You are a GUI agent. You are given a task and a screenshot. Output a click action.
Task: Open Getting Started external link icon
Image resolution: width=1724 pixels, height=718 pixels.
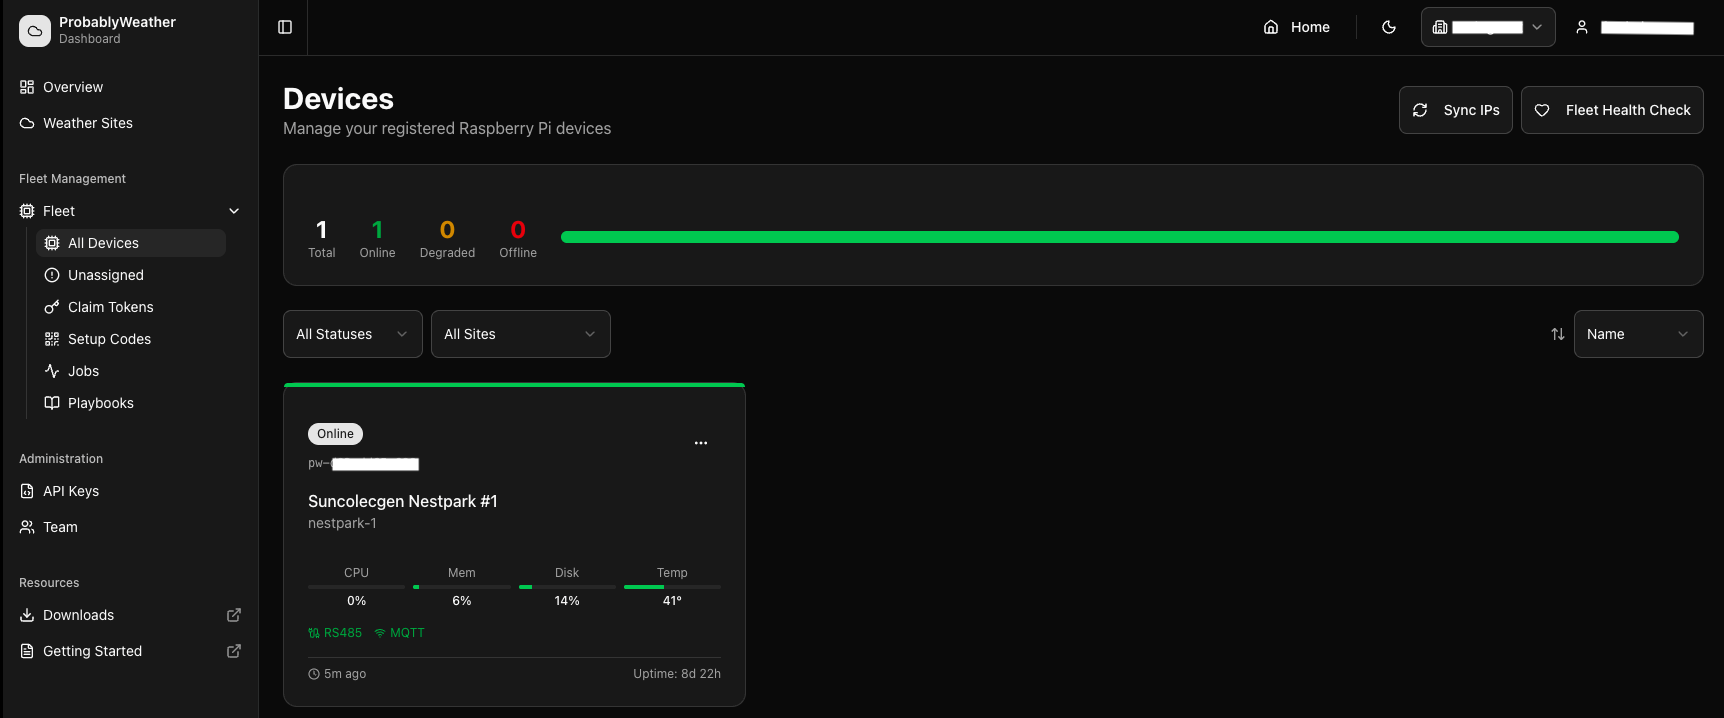pos(234,651)
